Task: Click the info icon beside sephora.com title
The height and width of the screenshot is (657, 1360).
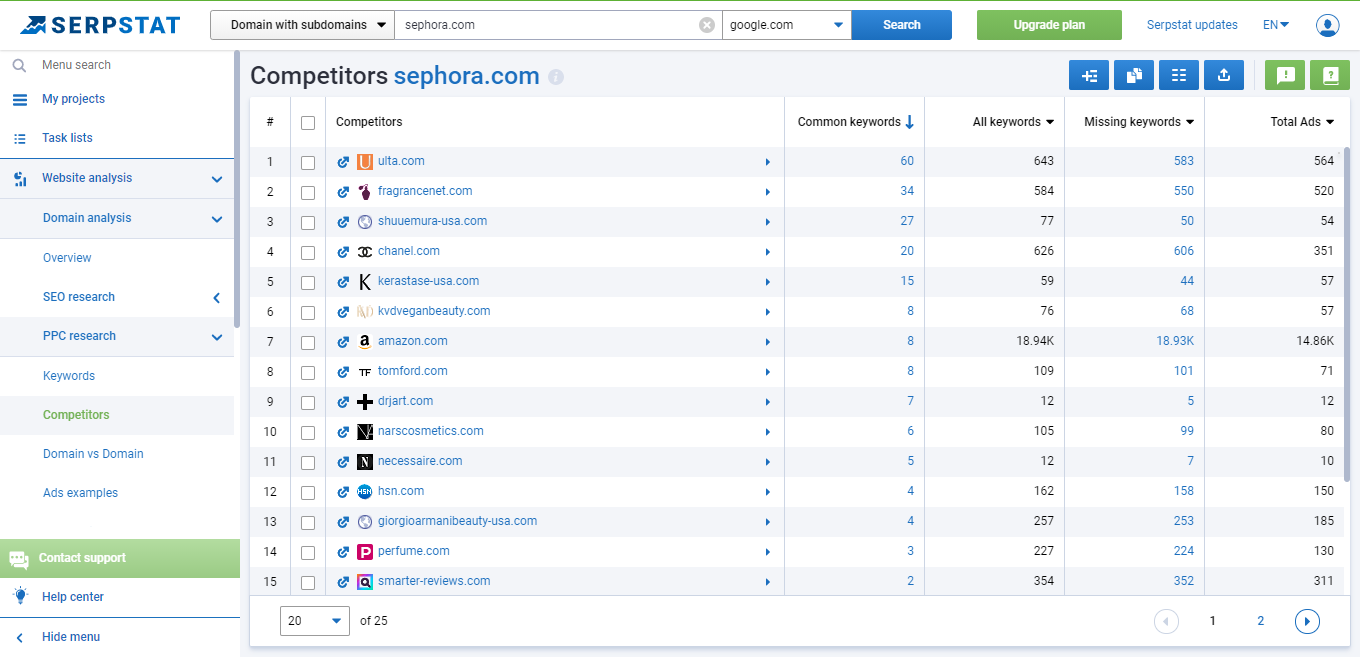Action: [556, 77]
